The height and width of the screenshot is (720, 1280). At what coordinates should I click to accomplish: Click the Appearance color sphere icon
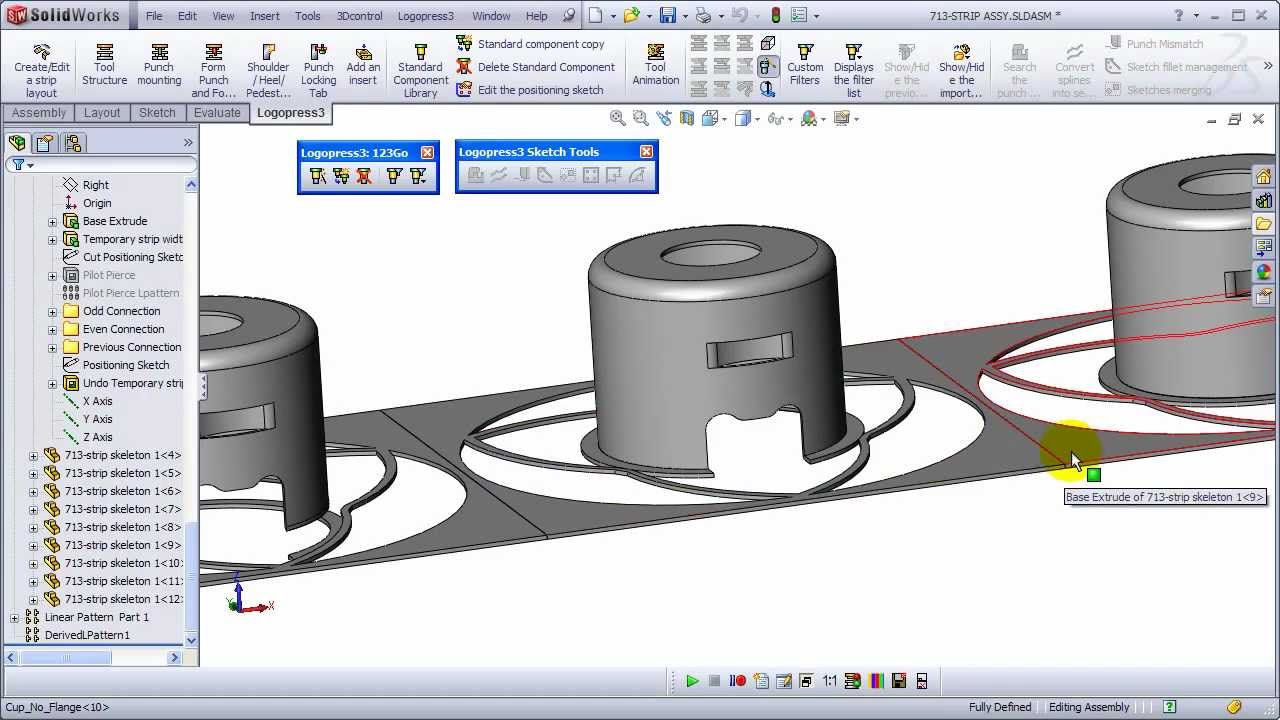click(x=806, y=118)
